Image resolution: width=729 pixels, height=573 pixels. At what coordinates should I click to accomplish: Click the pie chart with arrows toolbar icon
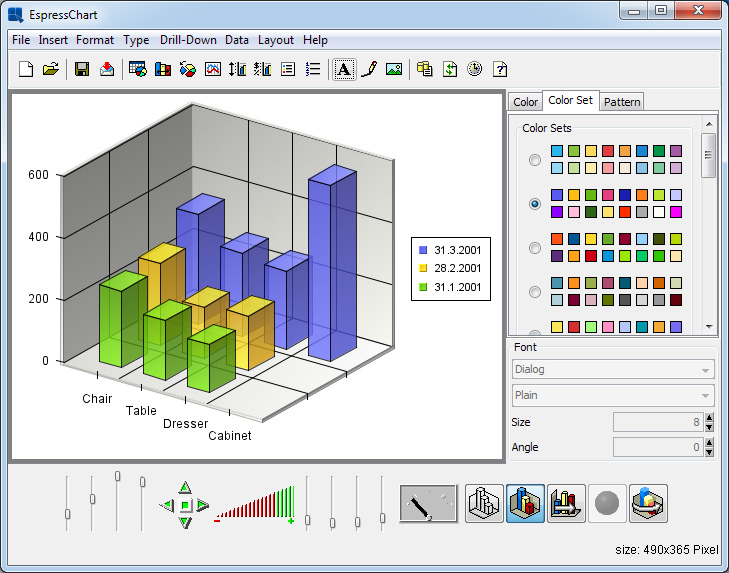tap(188, 69)
